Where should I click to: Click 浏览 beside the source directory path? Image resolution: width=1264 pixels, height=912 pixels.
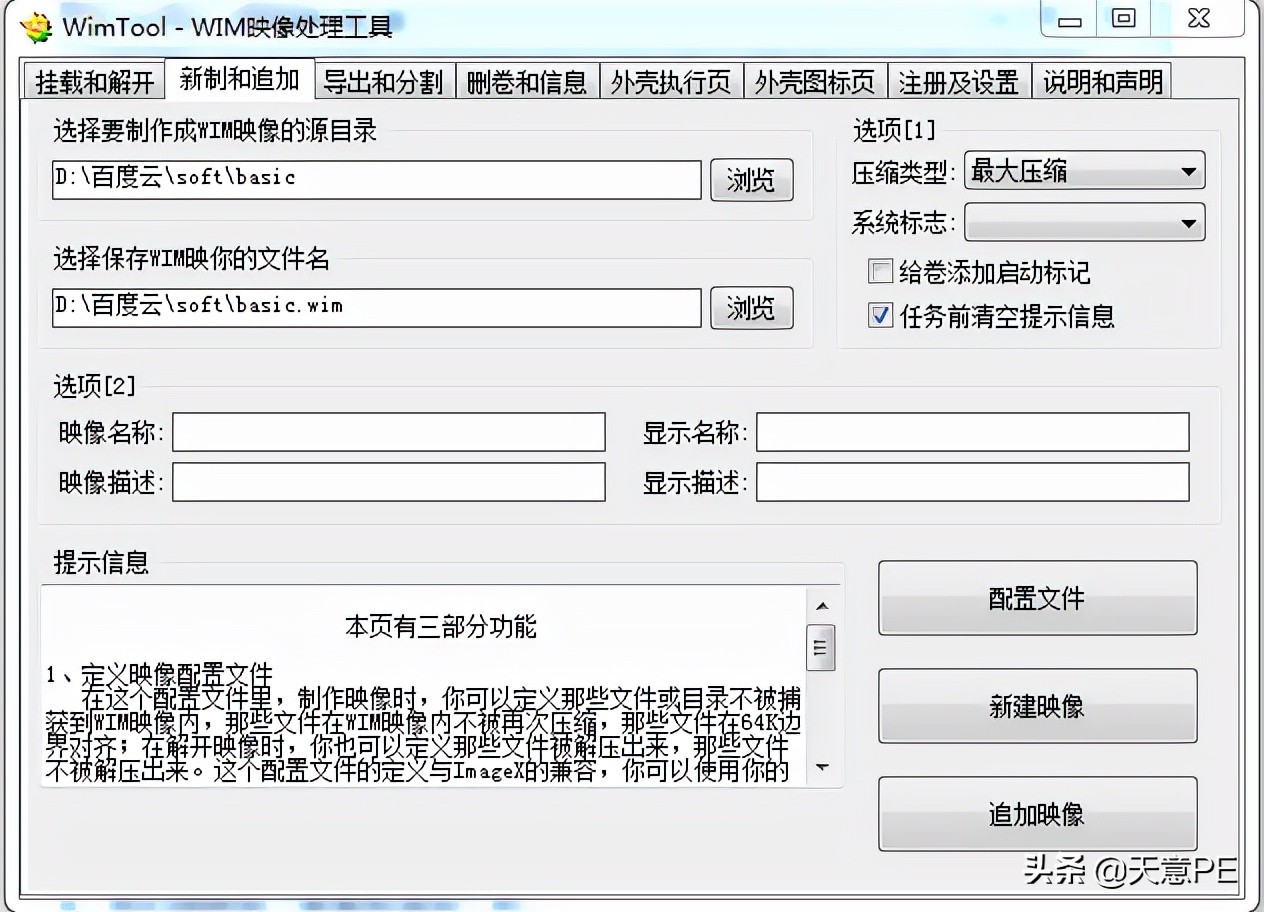coord(751,180)
